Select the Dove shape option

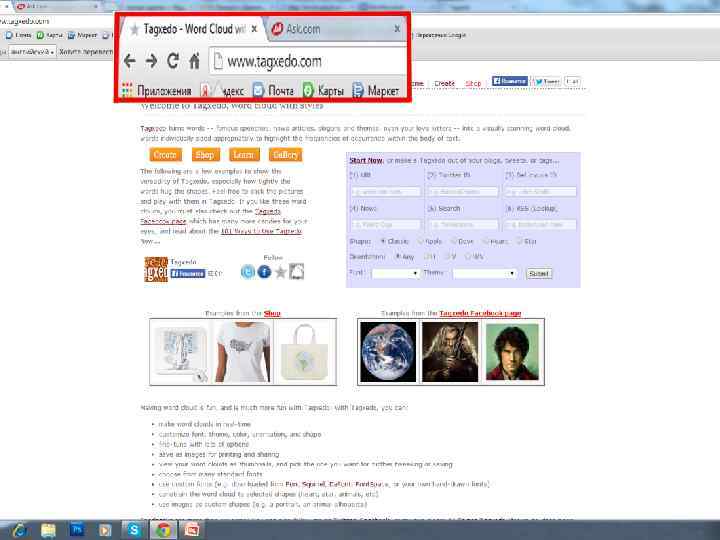tap(454, 241)
